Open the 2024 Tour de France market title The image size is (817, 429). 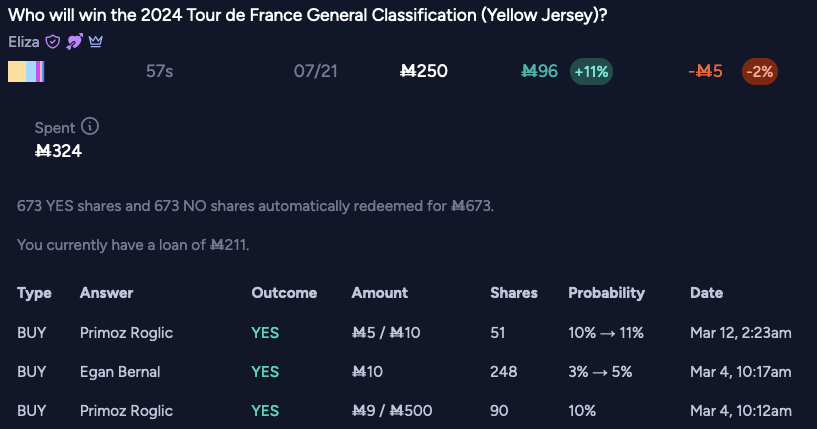pos(308,15)
